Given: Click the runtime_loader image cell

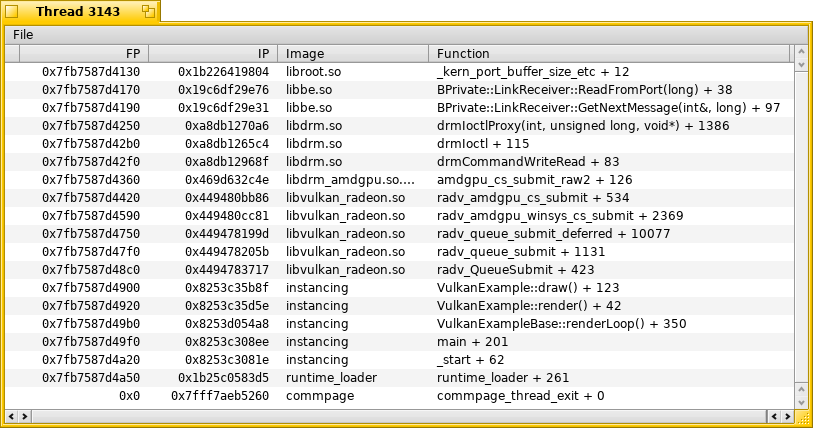Looking at the screenshot, I should pos(331,378).
